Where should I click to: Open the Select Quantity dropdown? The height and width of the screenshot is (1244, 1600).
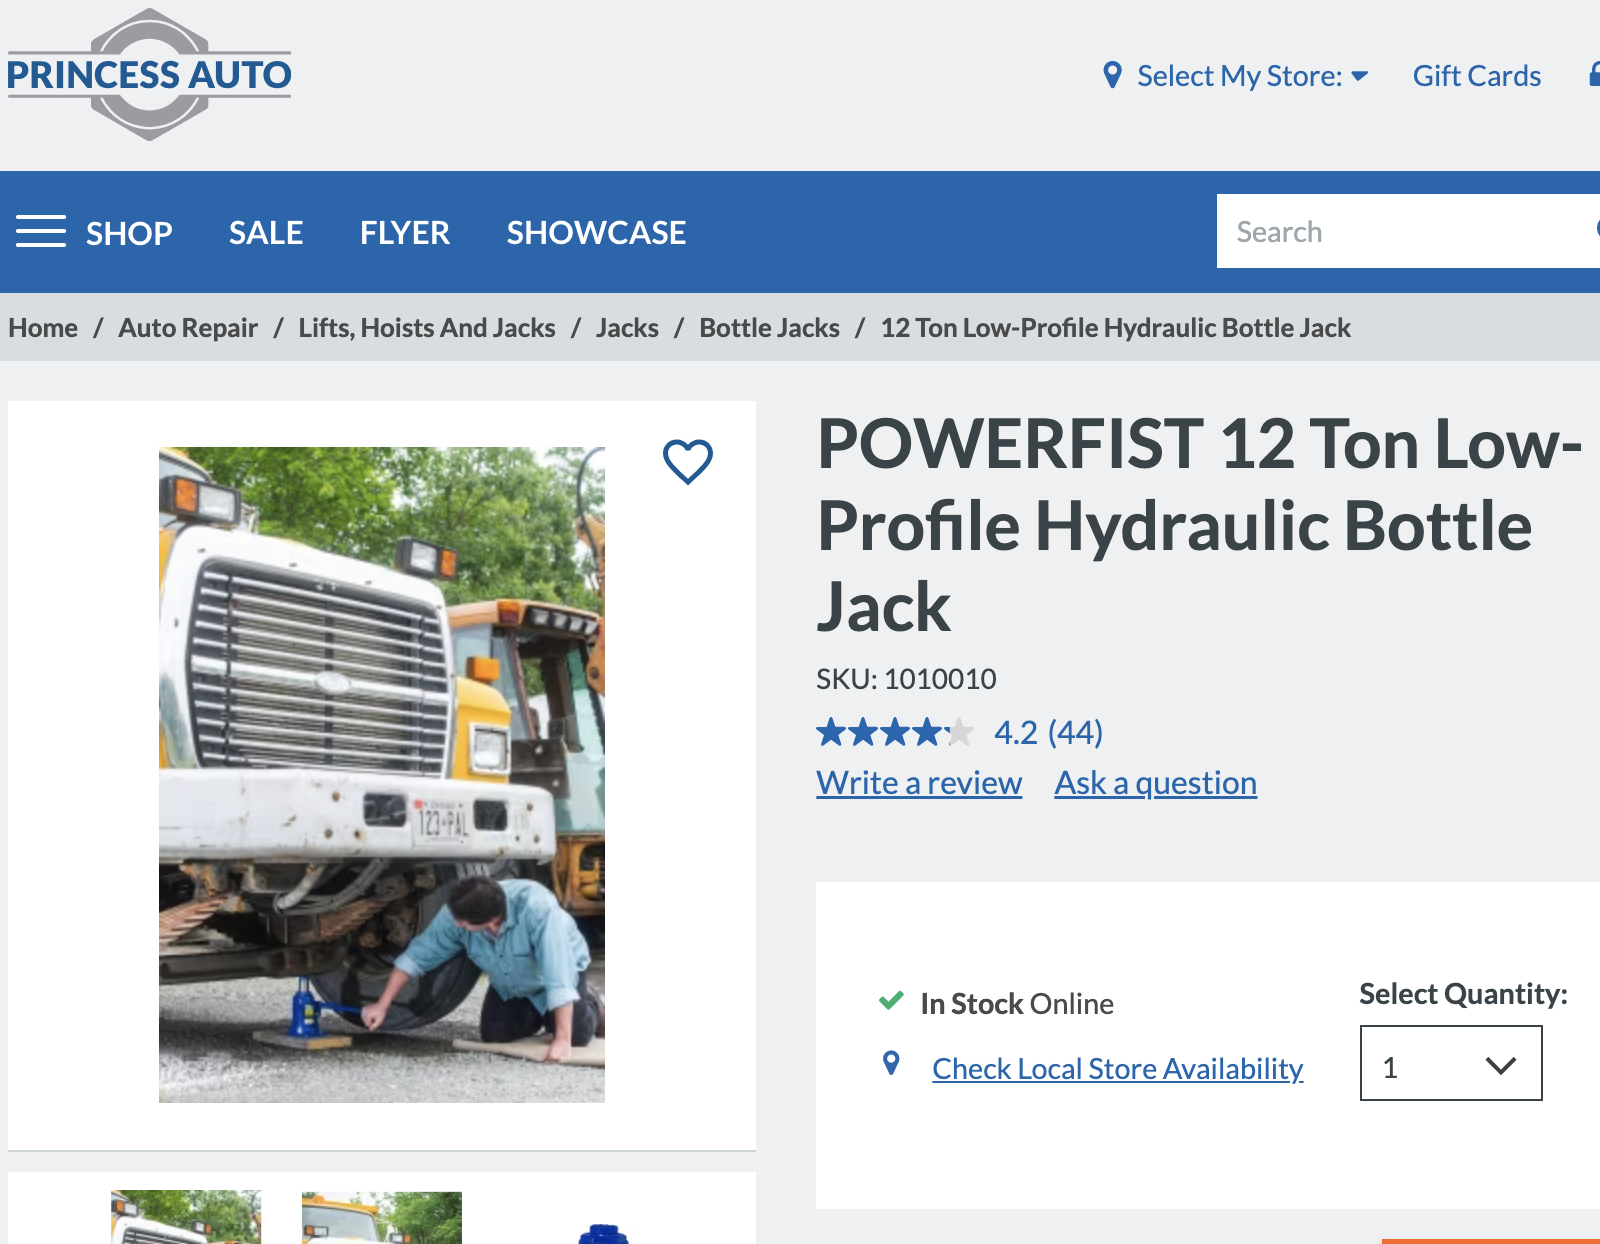[x=1451, y=1063]
